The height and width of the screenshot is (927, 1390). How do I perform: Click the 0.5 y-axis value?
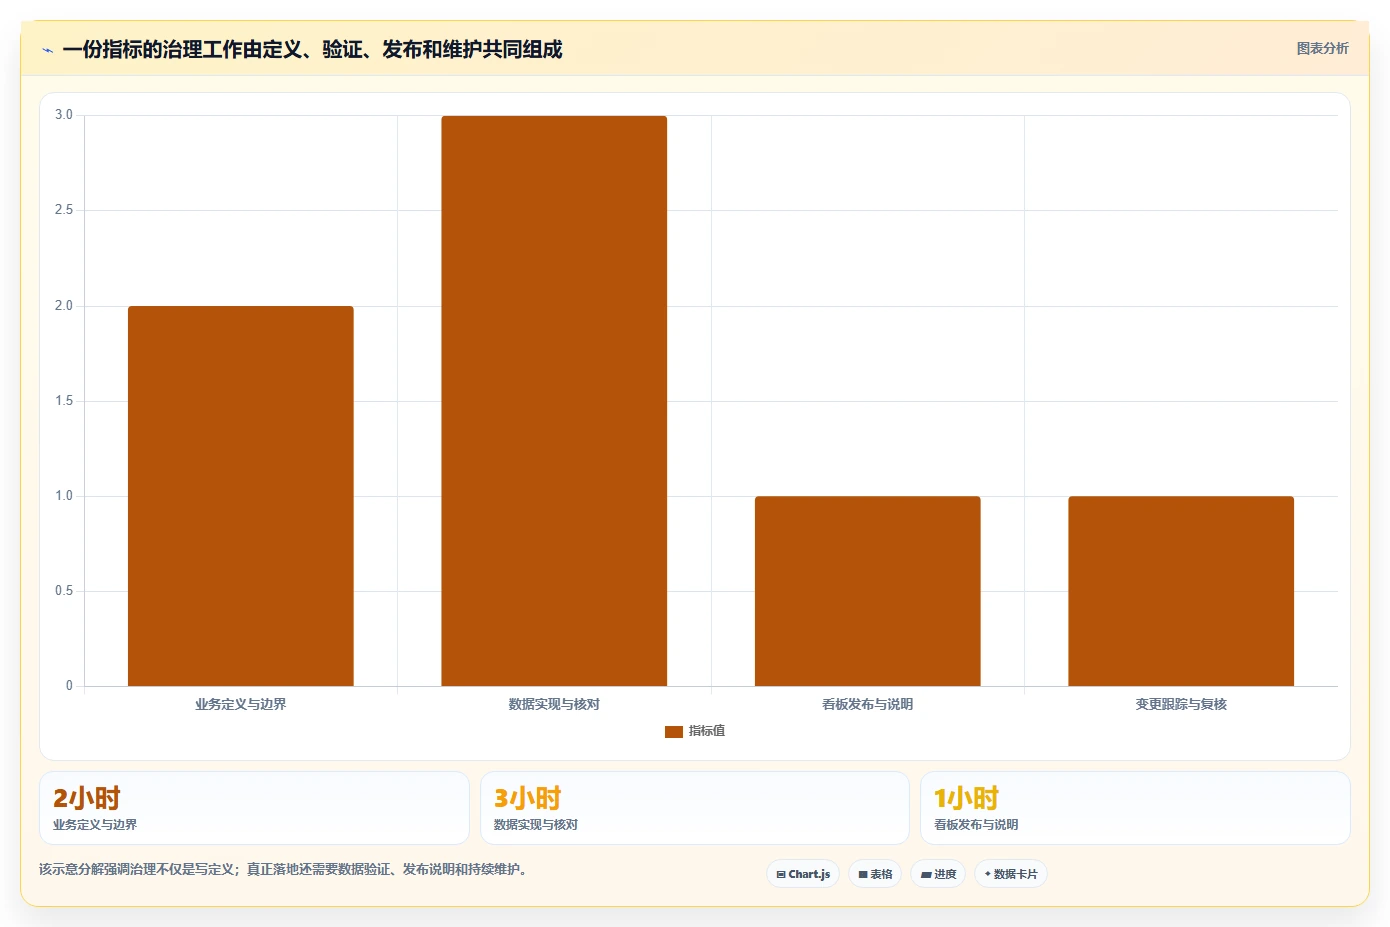point(64,591)
